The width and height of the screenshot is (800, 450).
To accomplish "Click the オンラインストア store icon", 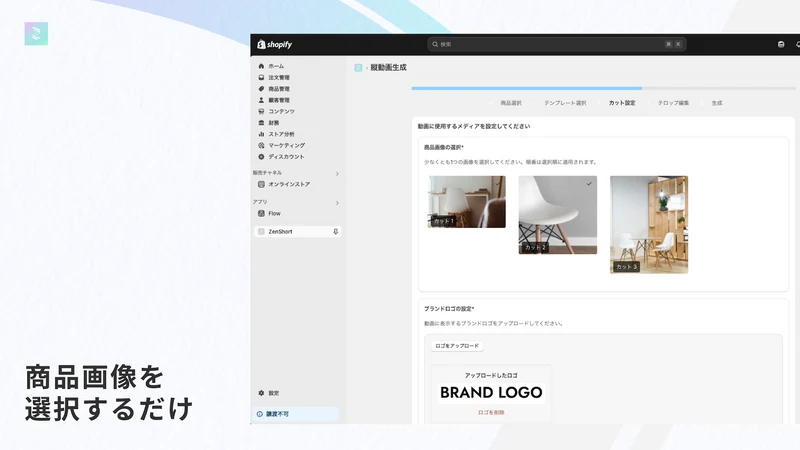I will [x=261, y=184].
